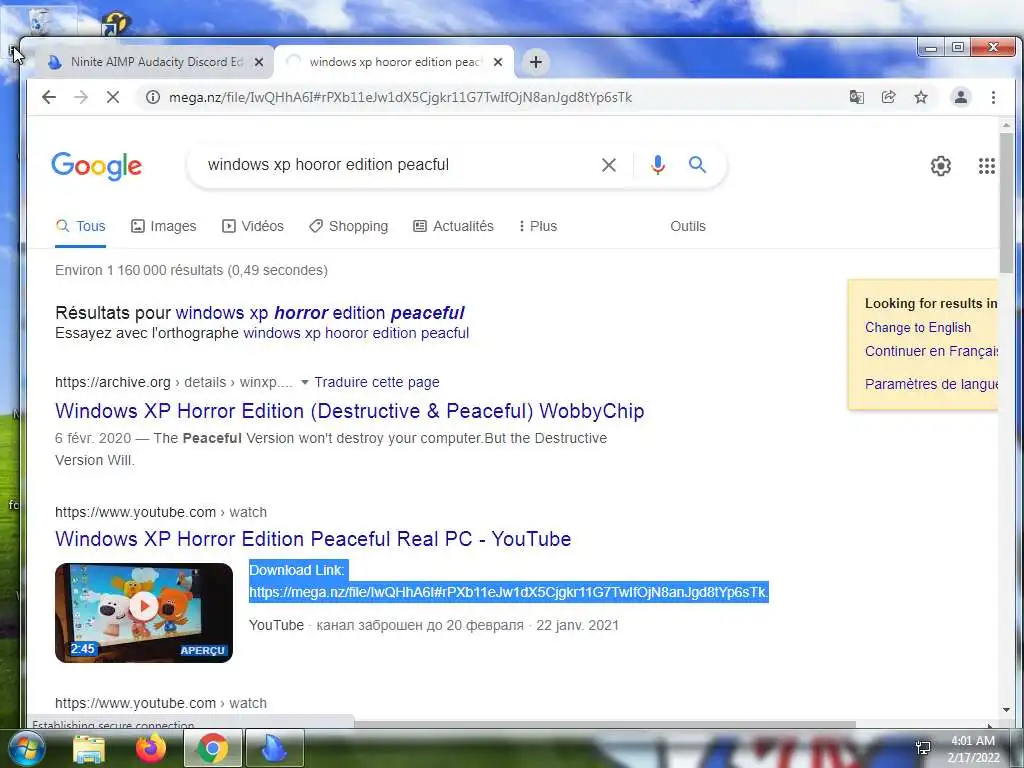Screen dimensions: 1024x768
Task: Share this page via the share icon
Action: click(x=888, y=97)
